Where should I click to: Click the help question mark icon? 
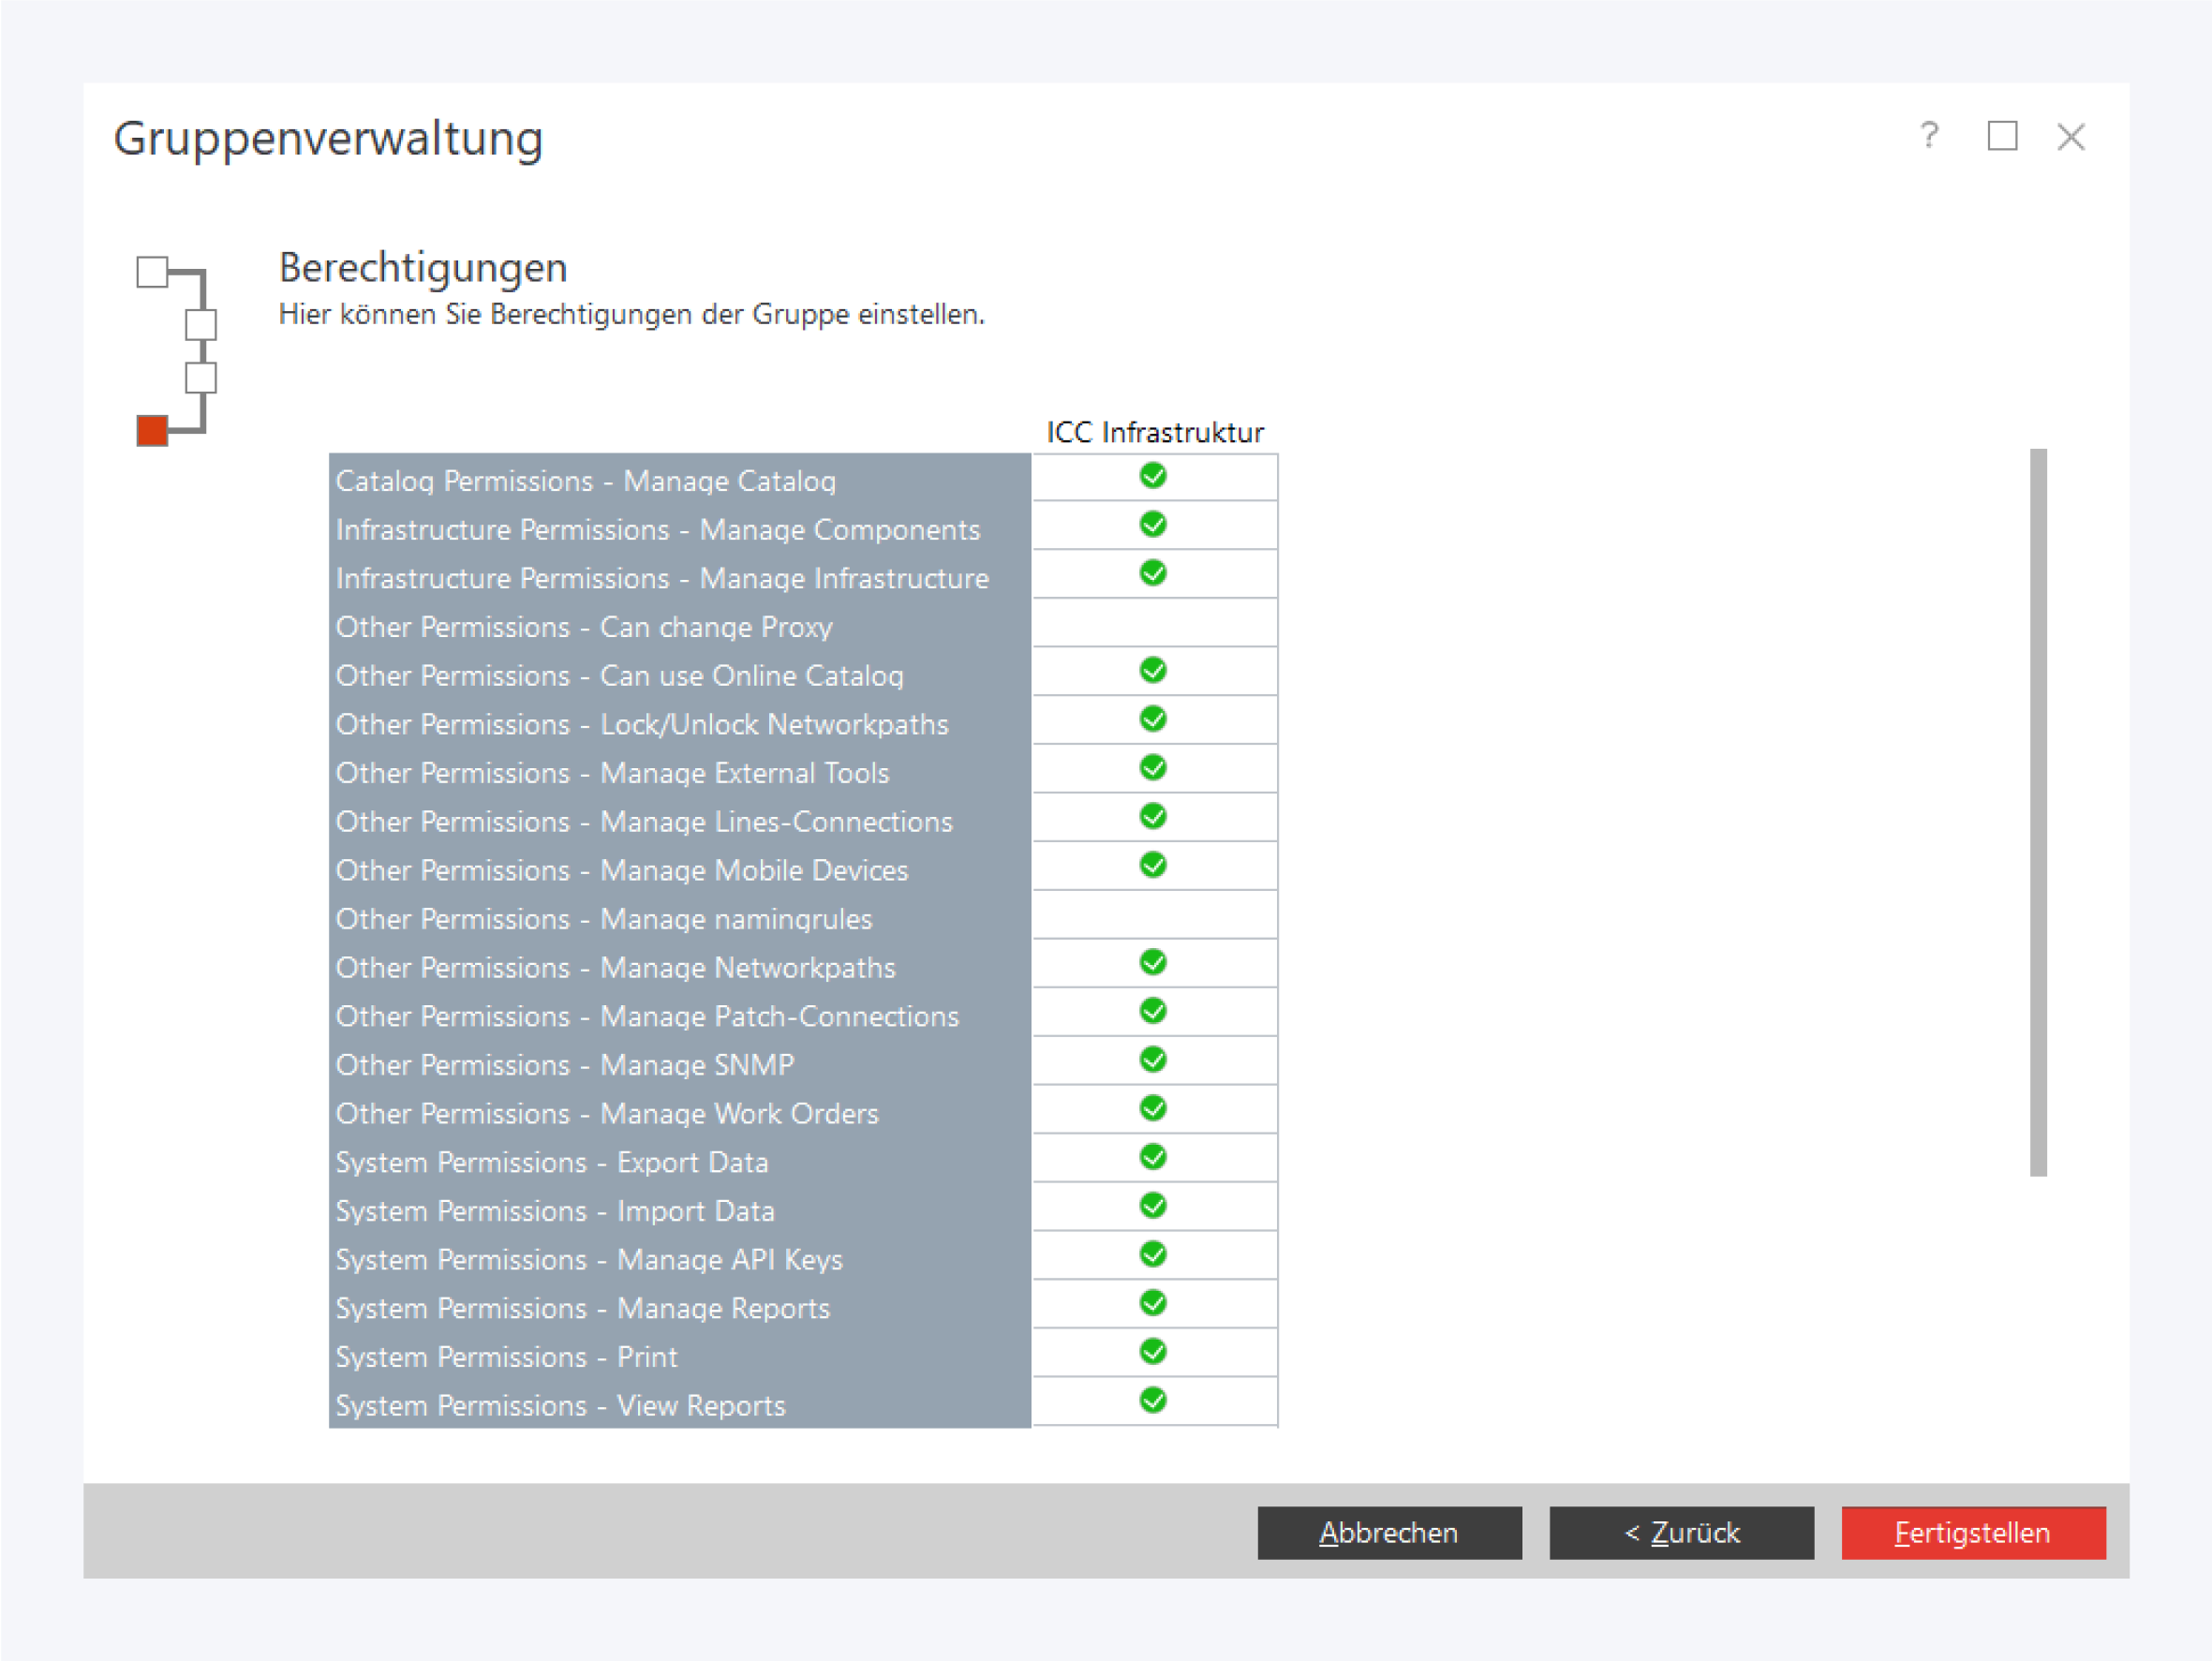point(1928,135)
